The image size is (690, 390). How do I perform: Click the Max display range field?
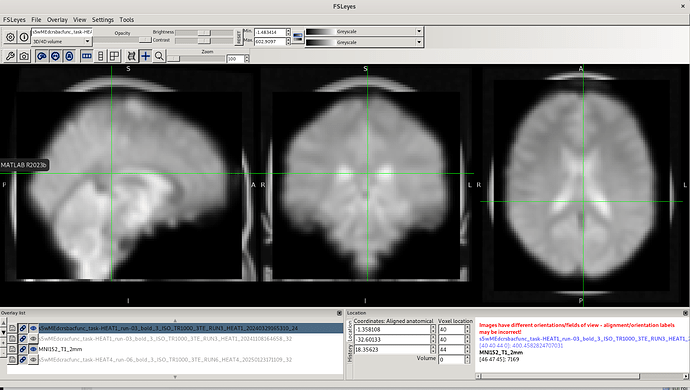point(270,41)
